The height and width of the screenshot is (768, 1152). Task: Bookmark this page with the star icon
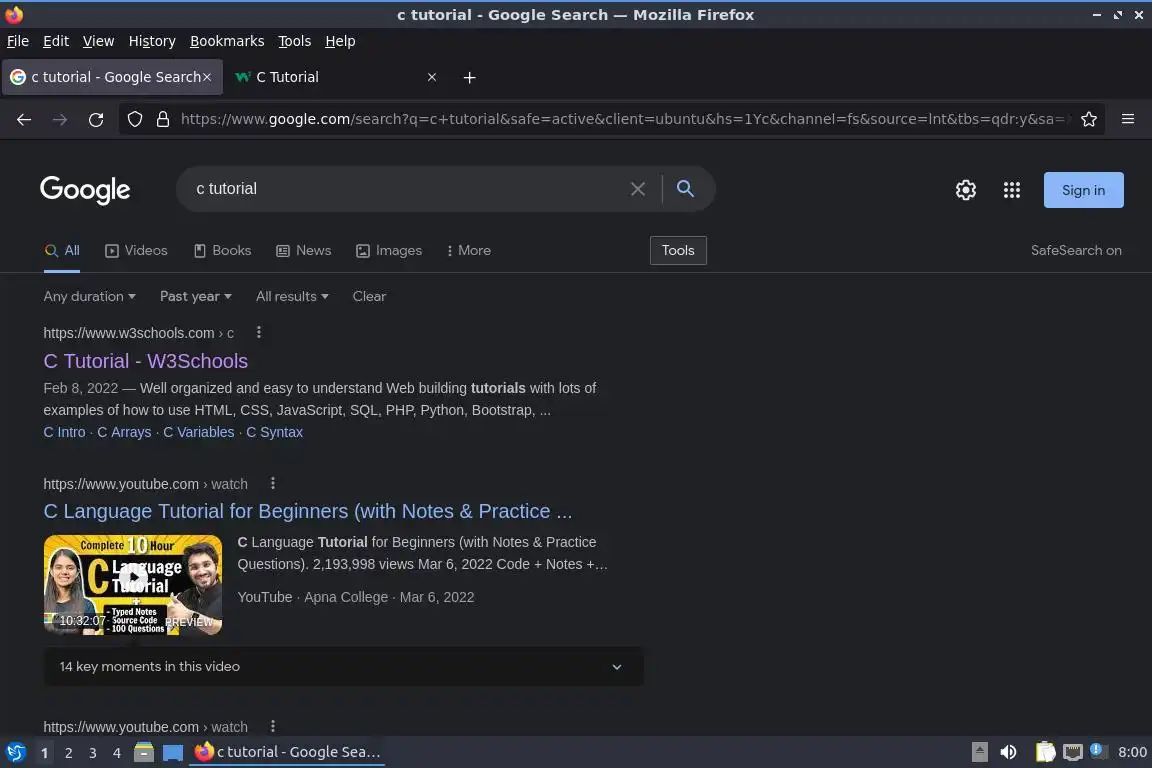tap(1089, 119)
